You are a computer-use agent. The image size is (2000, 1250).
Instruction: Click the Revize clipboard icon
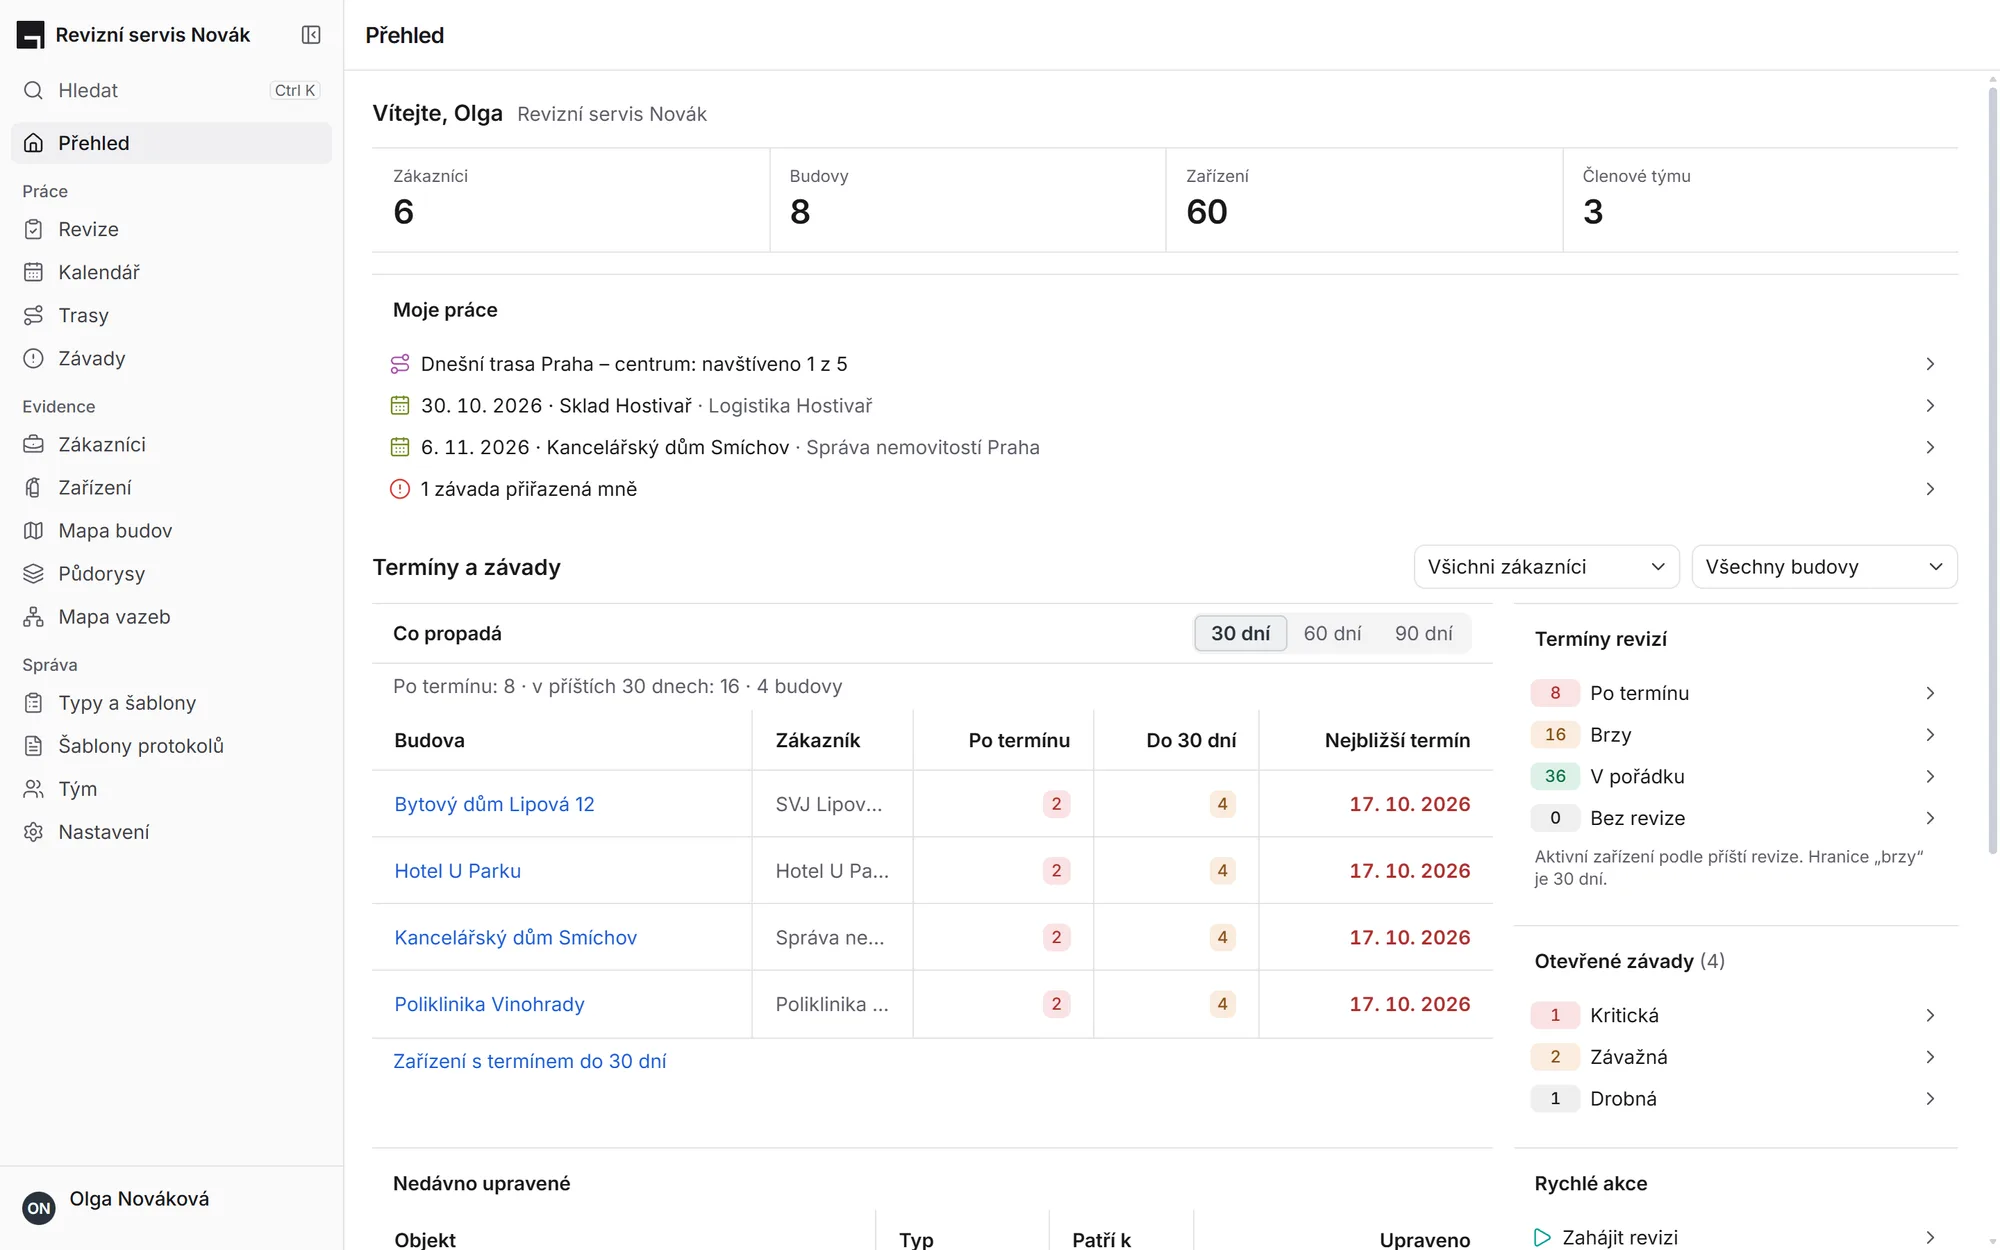[x=33, y=229]
